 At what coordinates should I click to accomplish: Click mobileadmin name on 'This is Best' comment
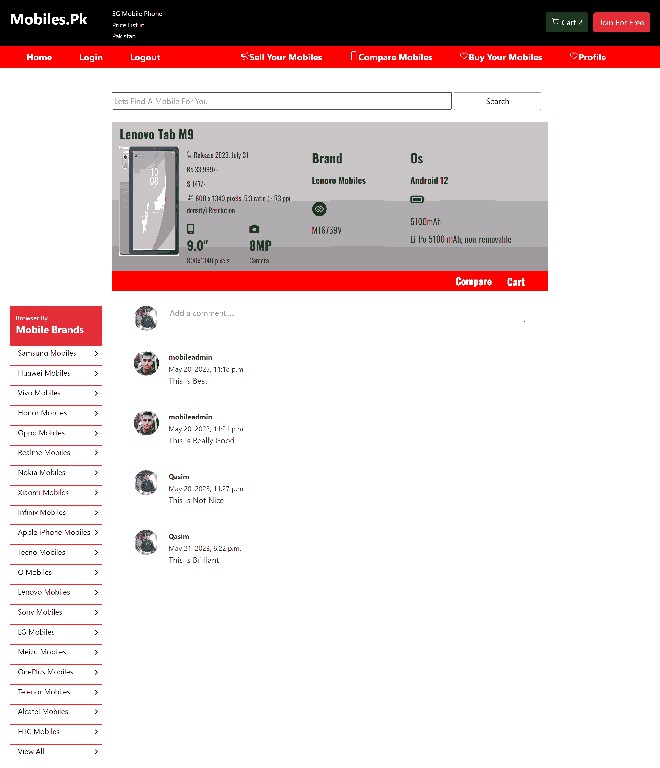pos(190,357)
